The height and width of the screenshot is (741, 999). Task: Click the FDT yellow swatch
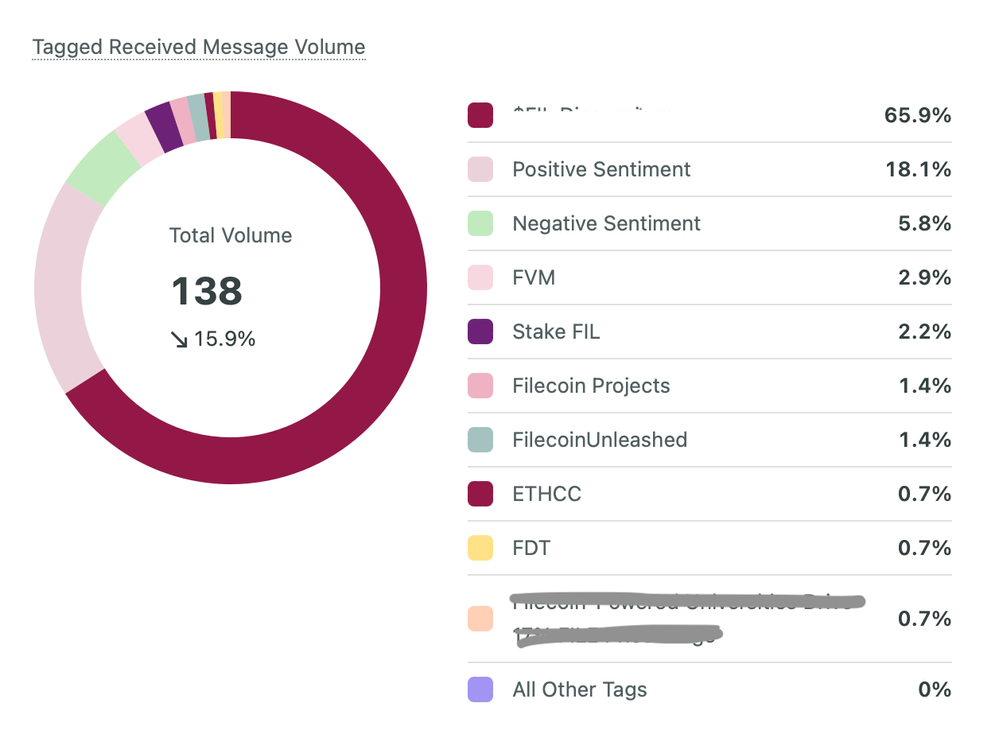point(480,548)
